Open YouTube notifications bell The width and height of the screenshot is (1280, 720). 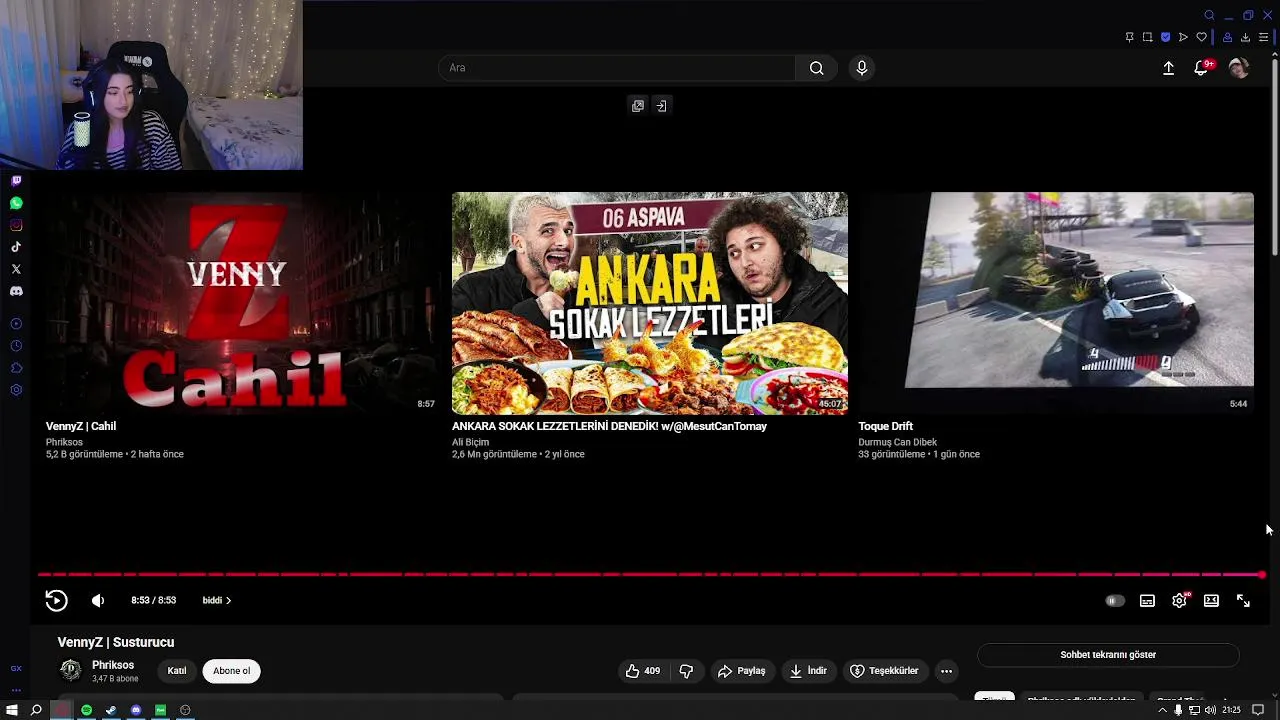tap(1201, 68)
